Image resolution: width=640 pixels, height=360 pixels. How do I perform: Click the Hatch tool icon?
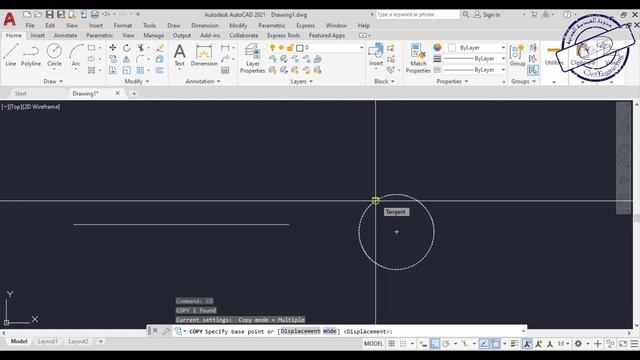point(92,71)
